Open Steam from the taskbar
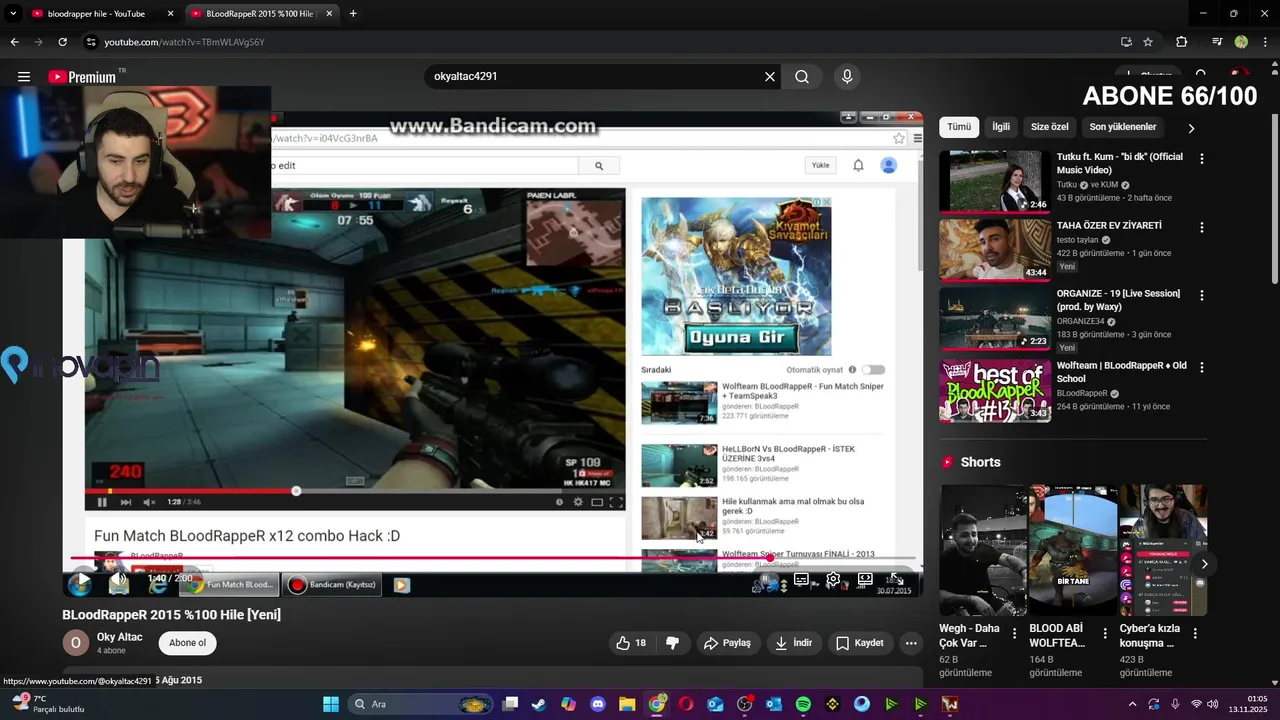 click(x=539, y=704)
